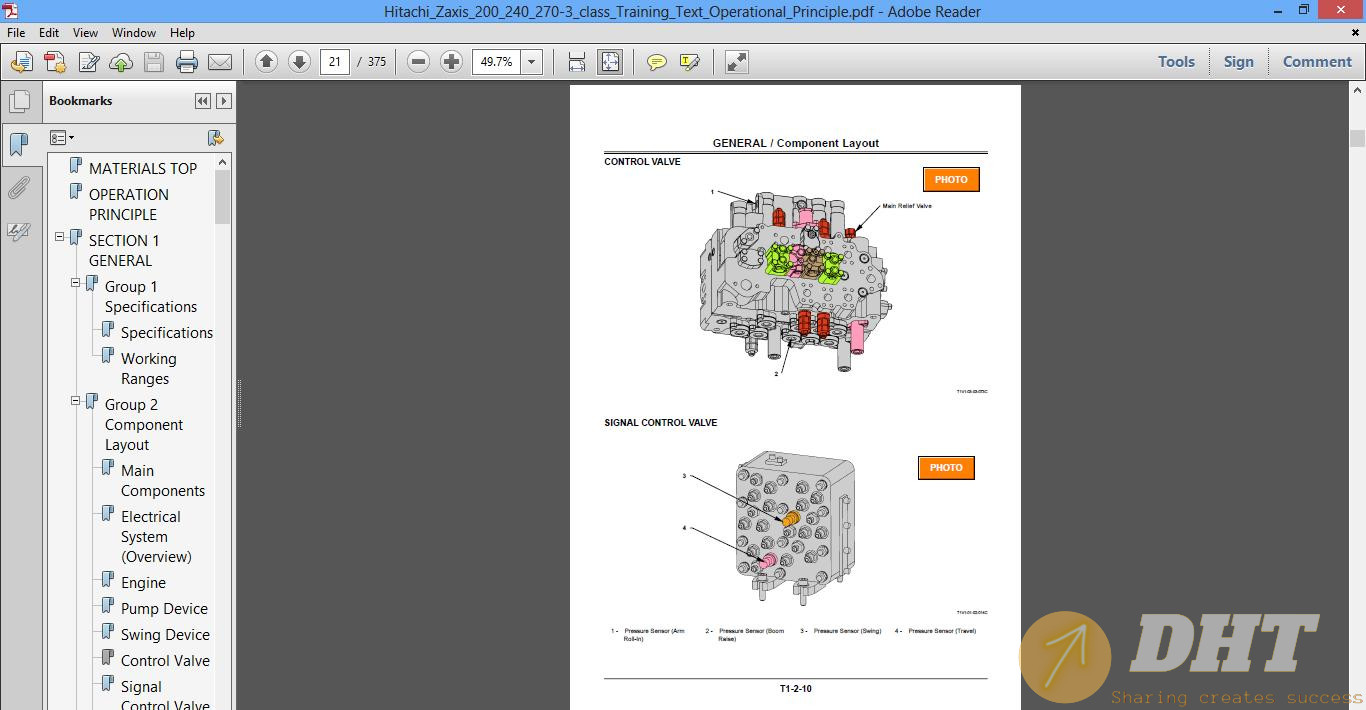Viewport: 1366px width, 710px height.
Task: Click the document vertical scrollbar thumb
Action: (1357, 138)
